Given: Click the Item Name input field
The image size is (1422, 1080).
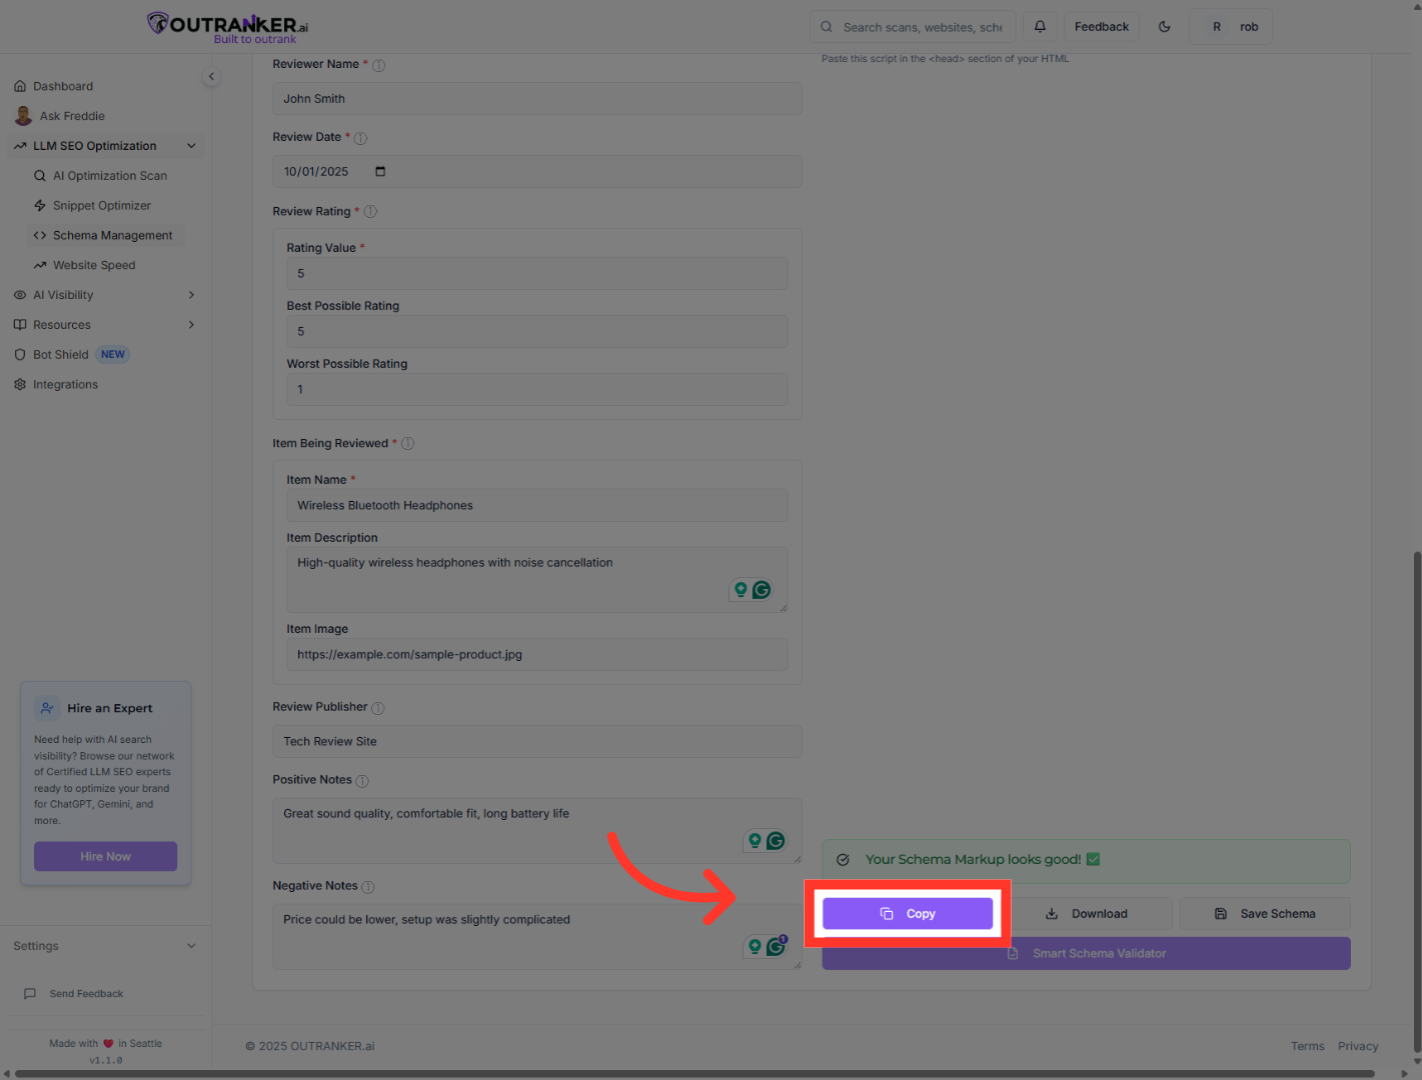Looking at the screenshot, I should click(537, 506).
